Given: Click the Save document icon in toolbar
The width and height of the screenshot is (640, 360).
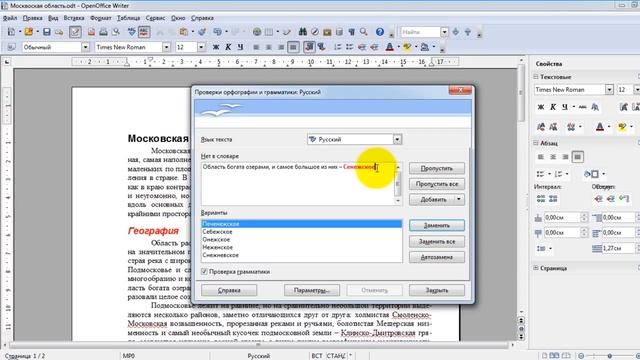Looking at the screenshot, I should (47, 32).
